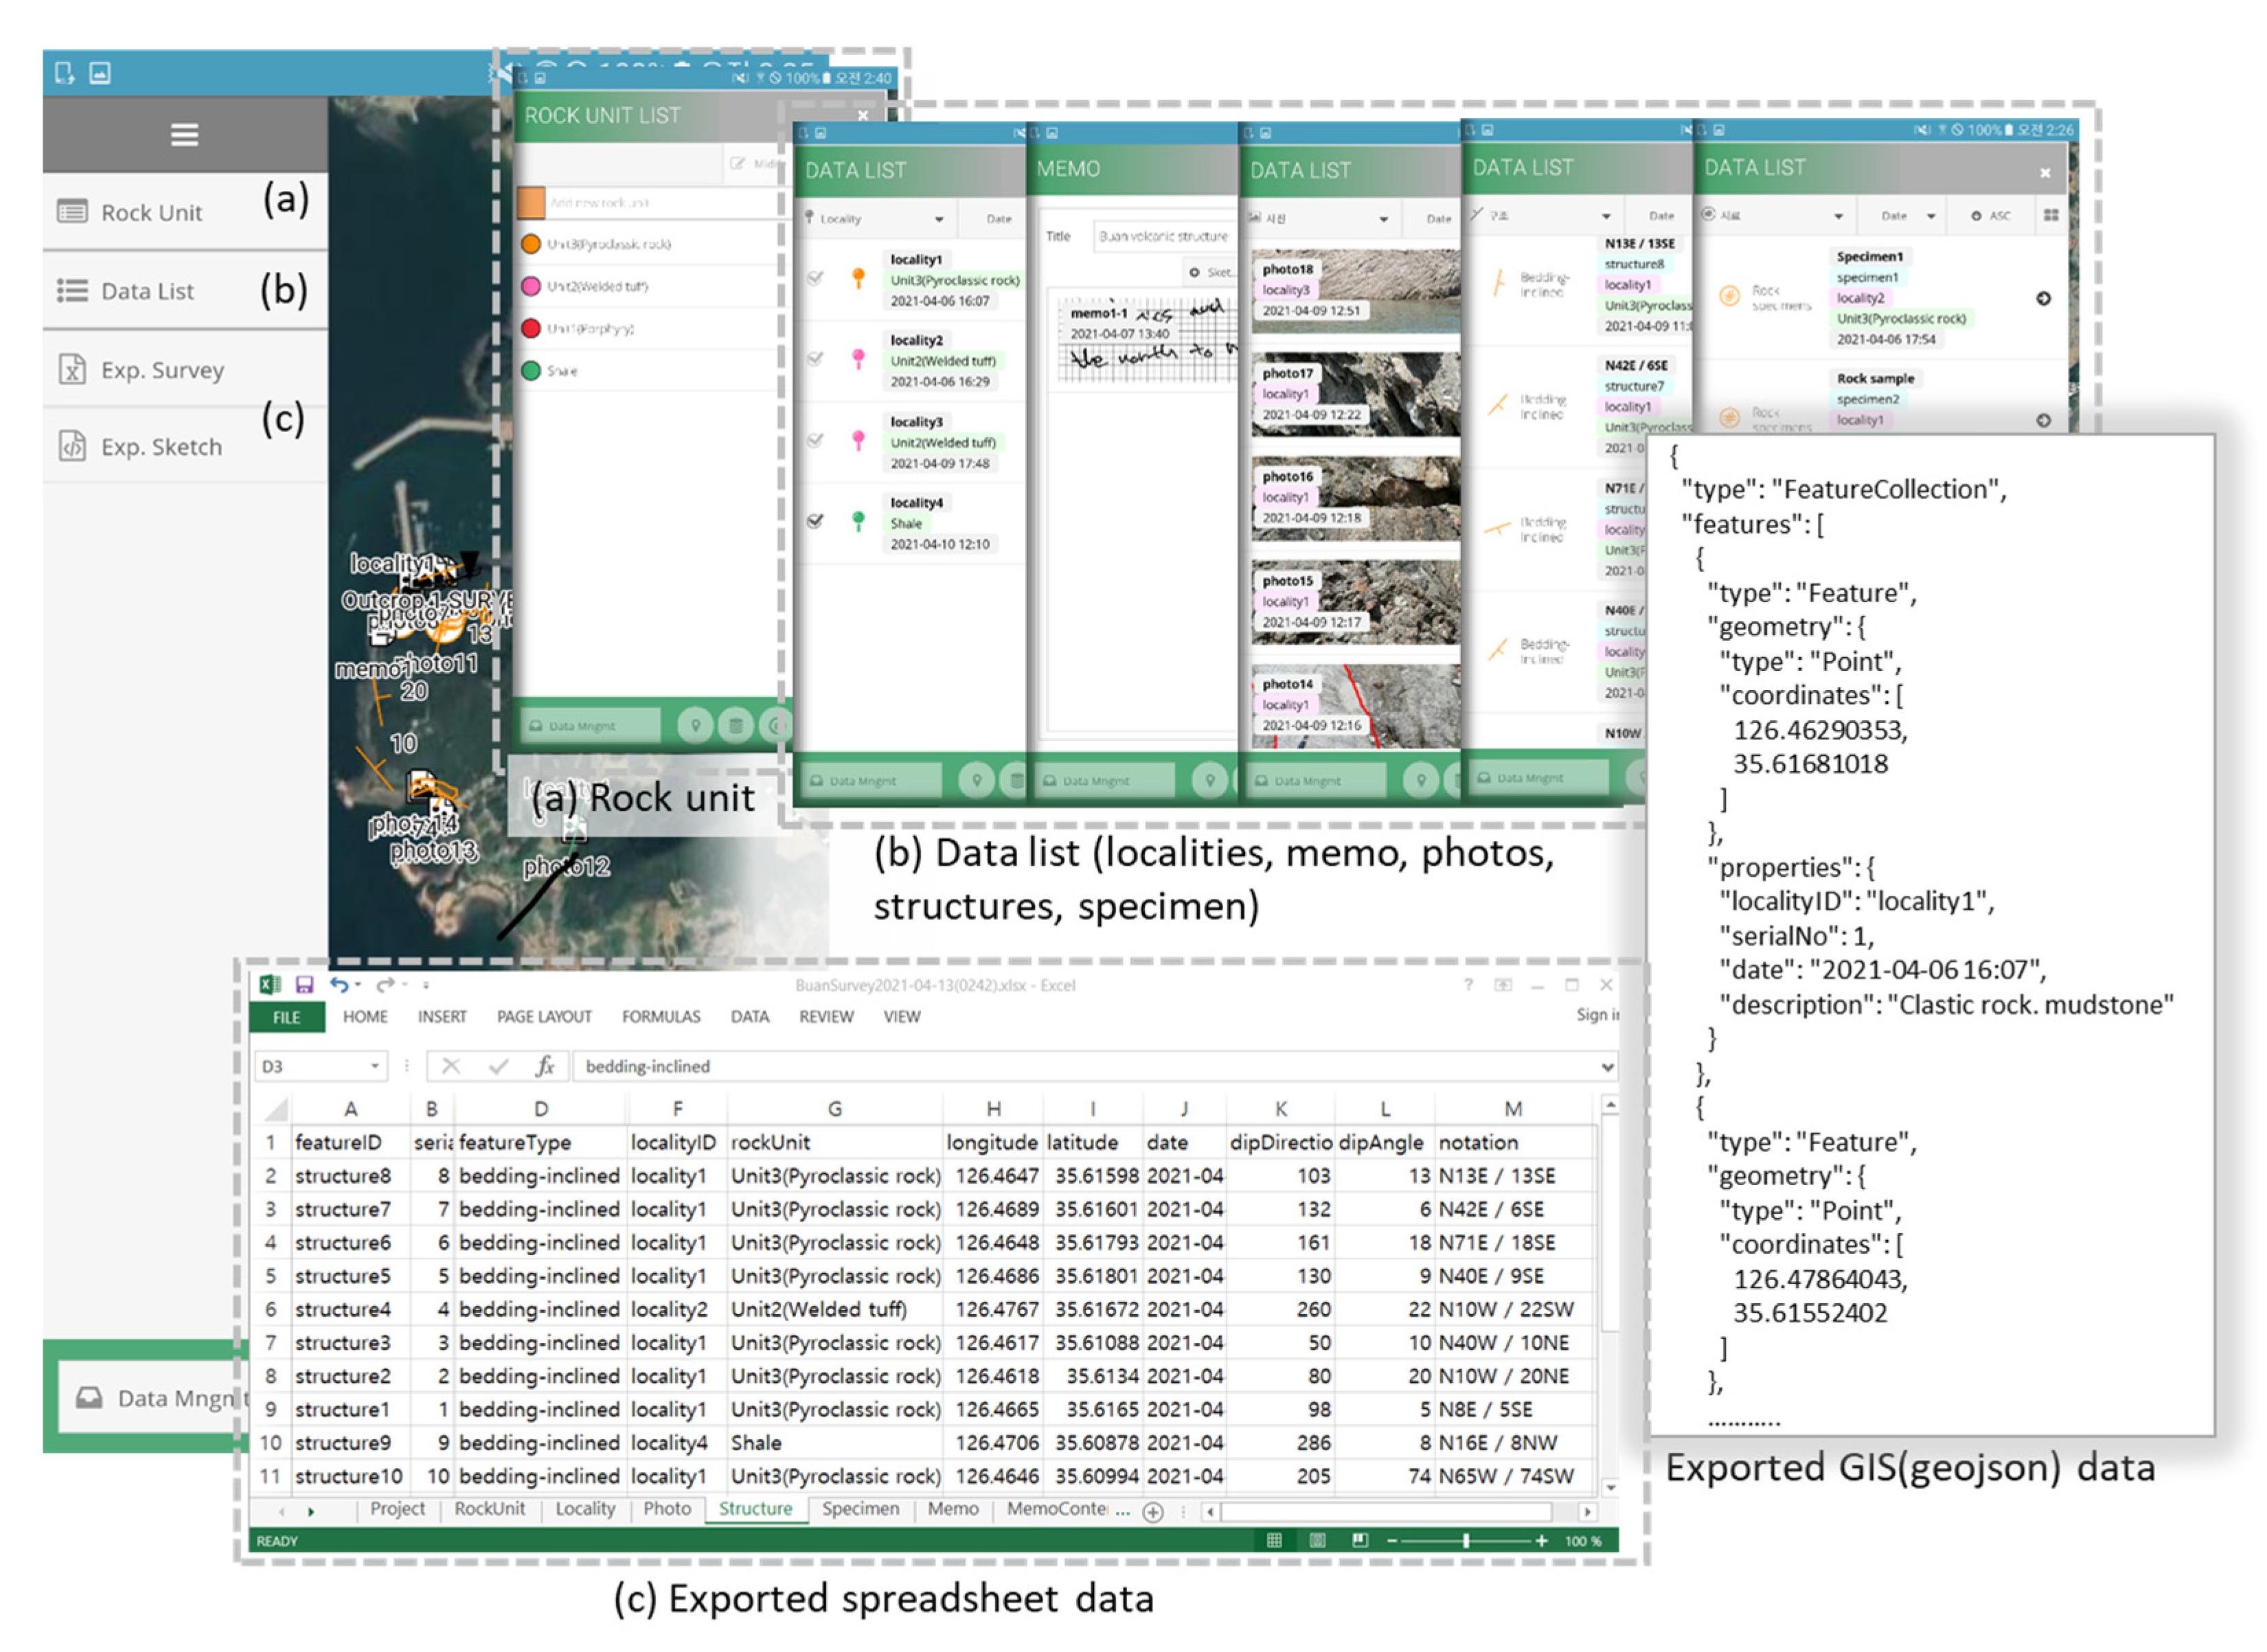Click the arrow icon beside Specimen1 entry
Screen dimensions: 2267x1652
click(x=2043, y=298)
